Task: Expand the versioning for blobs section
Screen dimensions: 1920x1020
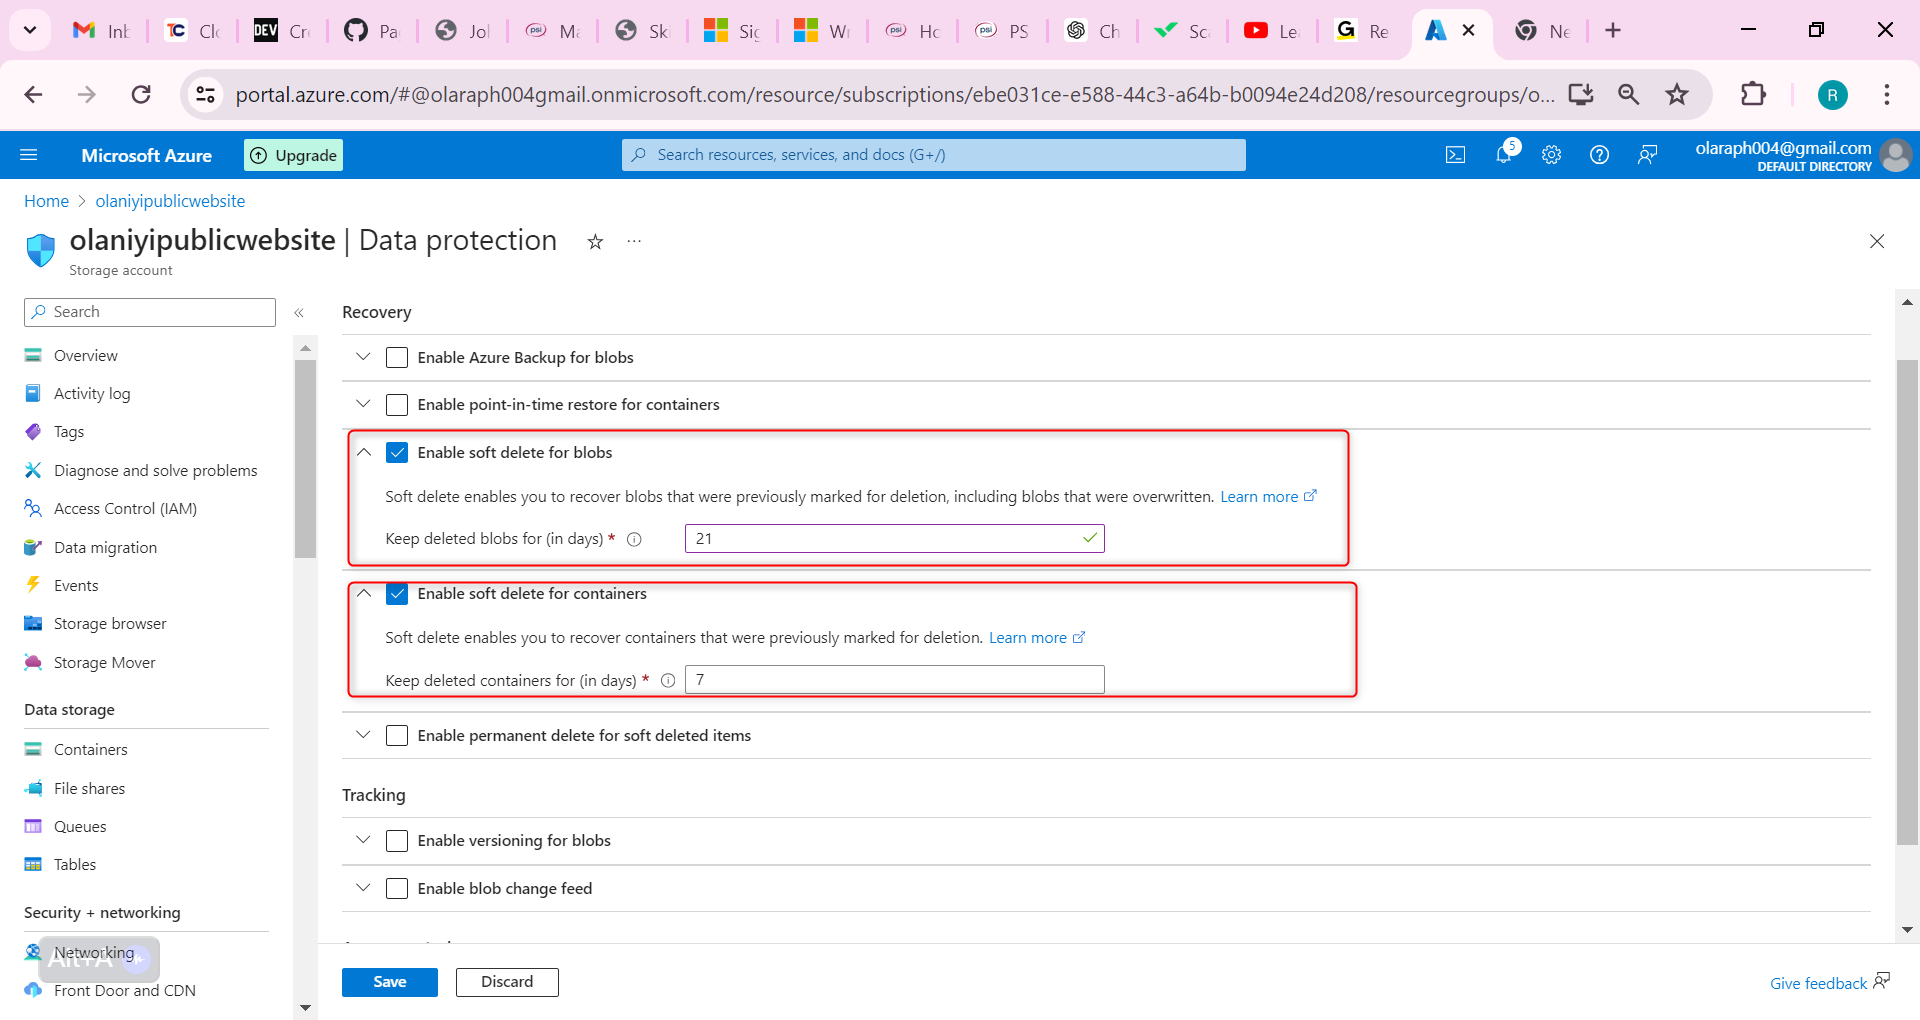Action: click(364, 840)
